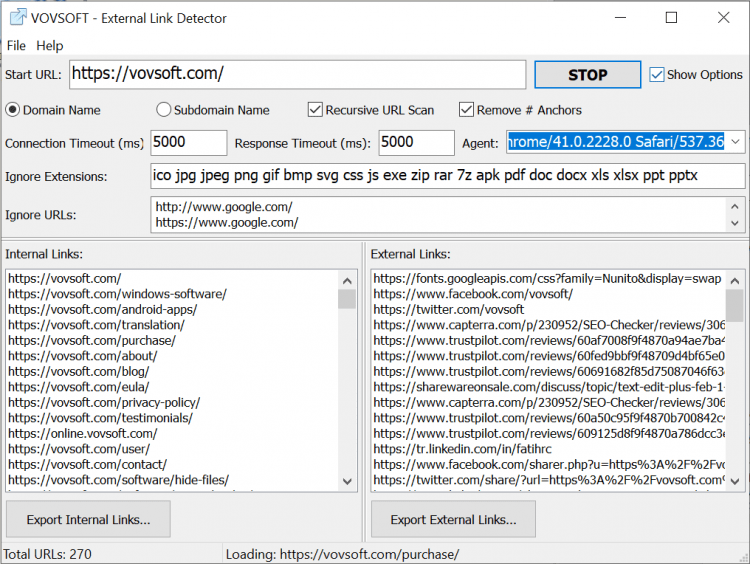The width and height of the screenshot is (750, 564).
Task: Click External Links scroll up arrow
Action: [735, 281]
